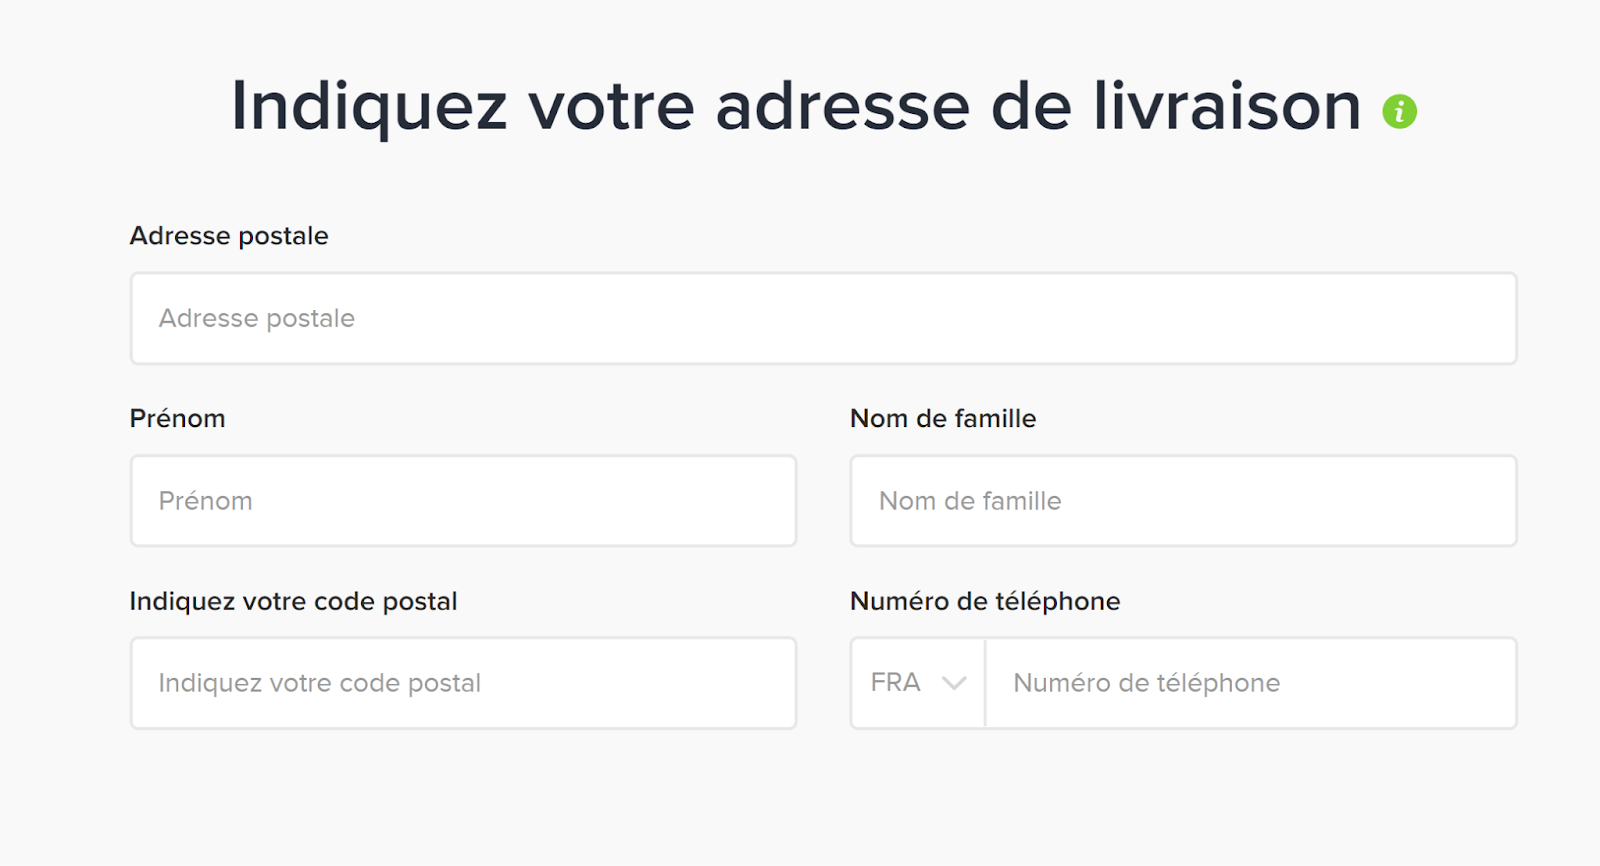
Task: Click the "Prénom" label above the field
Action: tap(177, 418)
